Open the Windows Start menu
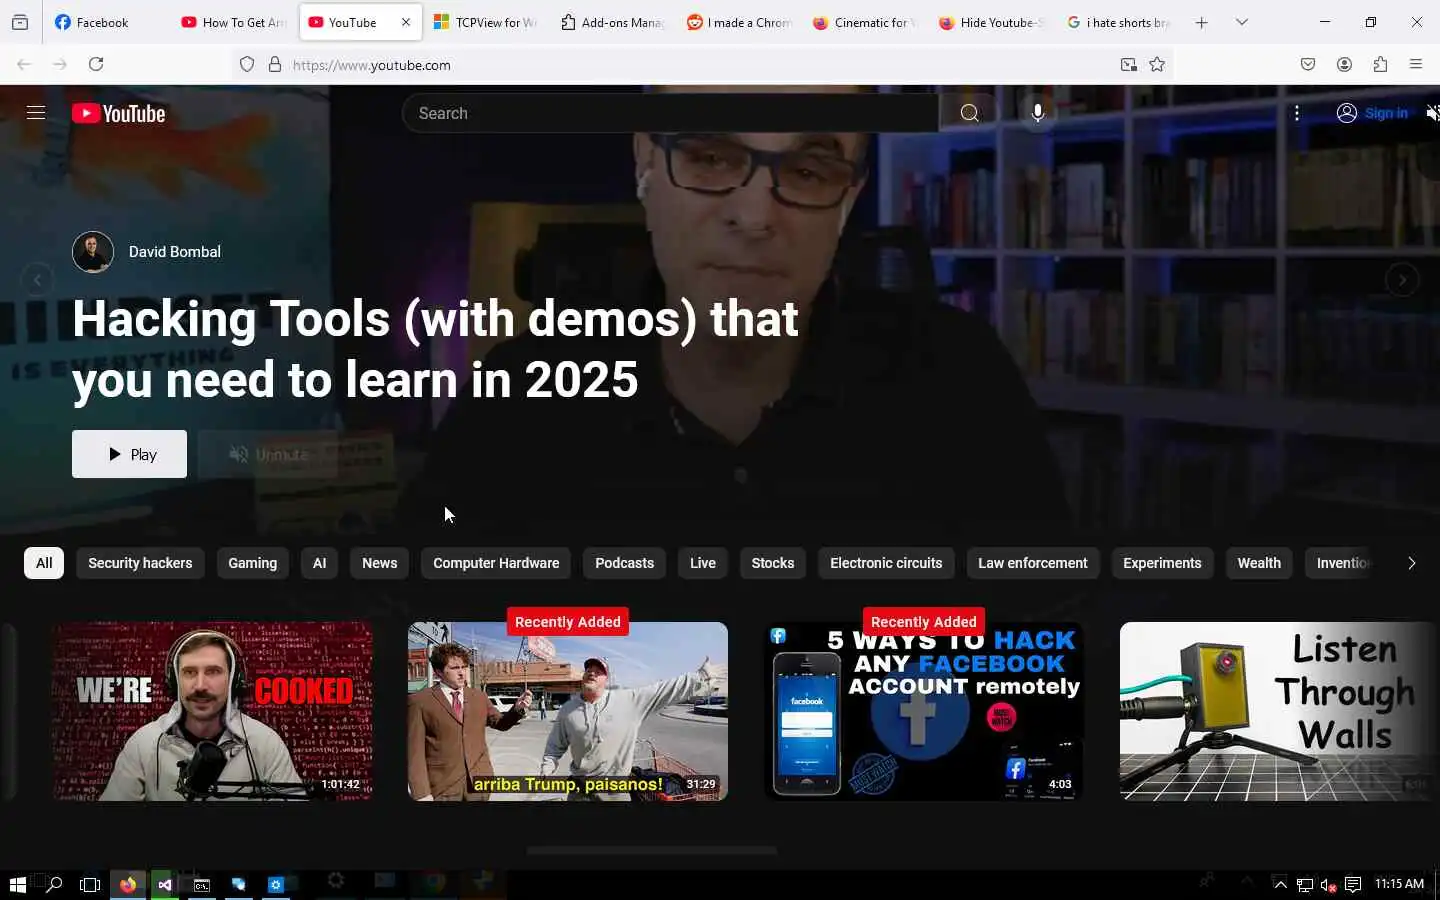The width and height of the screenshot is (1440, 900). pyautogui.click(x=17, y=885)
